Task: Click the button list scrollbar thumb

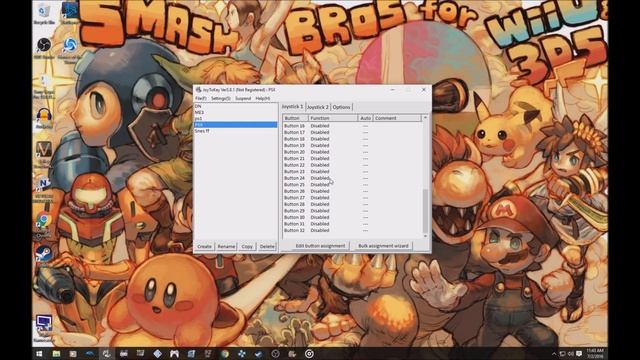Action: [425, 211]
